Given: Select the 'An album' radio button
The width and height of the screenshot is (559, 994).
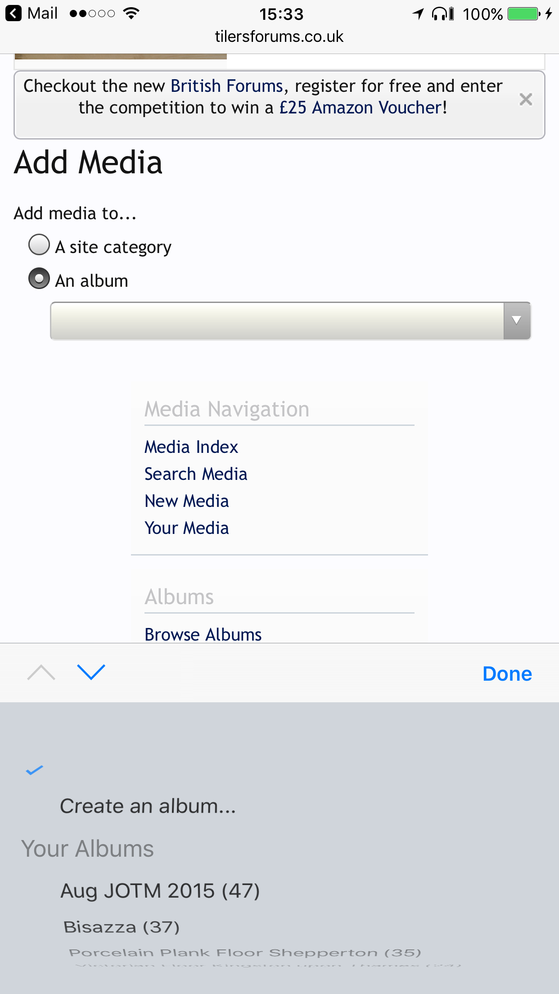Looking at the screenshot, I should [x=39, y=279].
